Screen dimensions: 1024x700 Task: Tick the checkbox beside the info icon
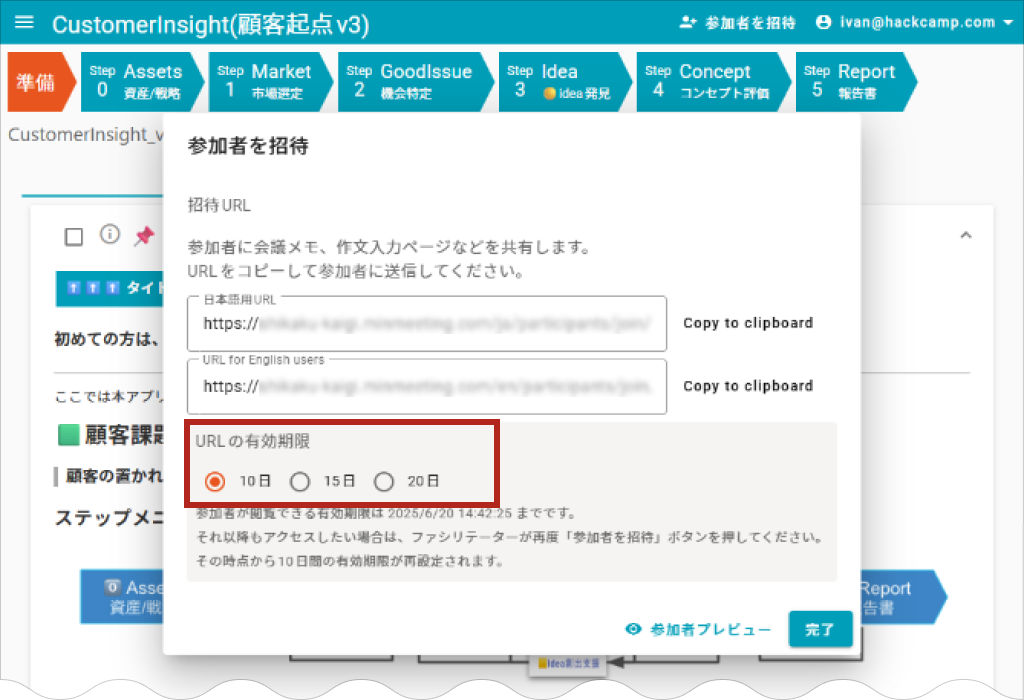[x=73, y=237]
